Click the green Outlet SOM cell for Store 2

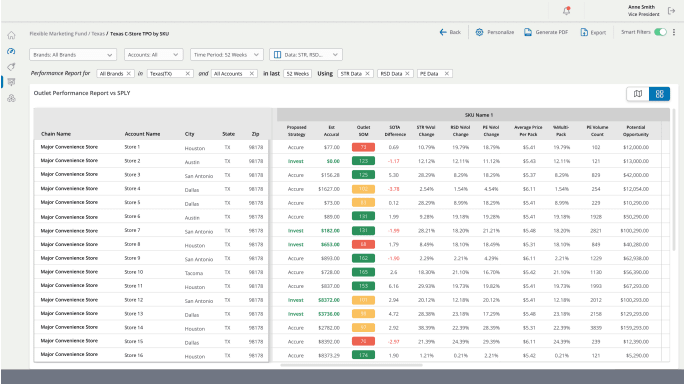tap(363, 161)
